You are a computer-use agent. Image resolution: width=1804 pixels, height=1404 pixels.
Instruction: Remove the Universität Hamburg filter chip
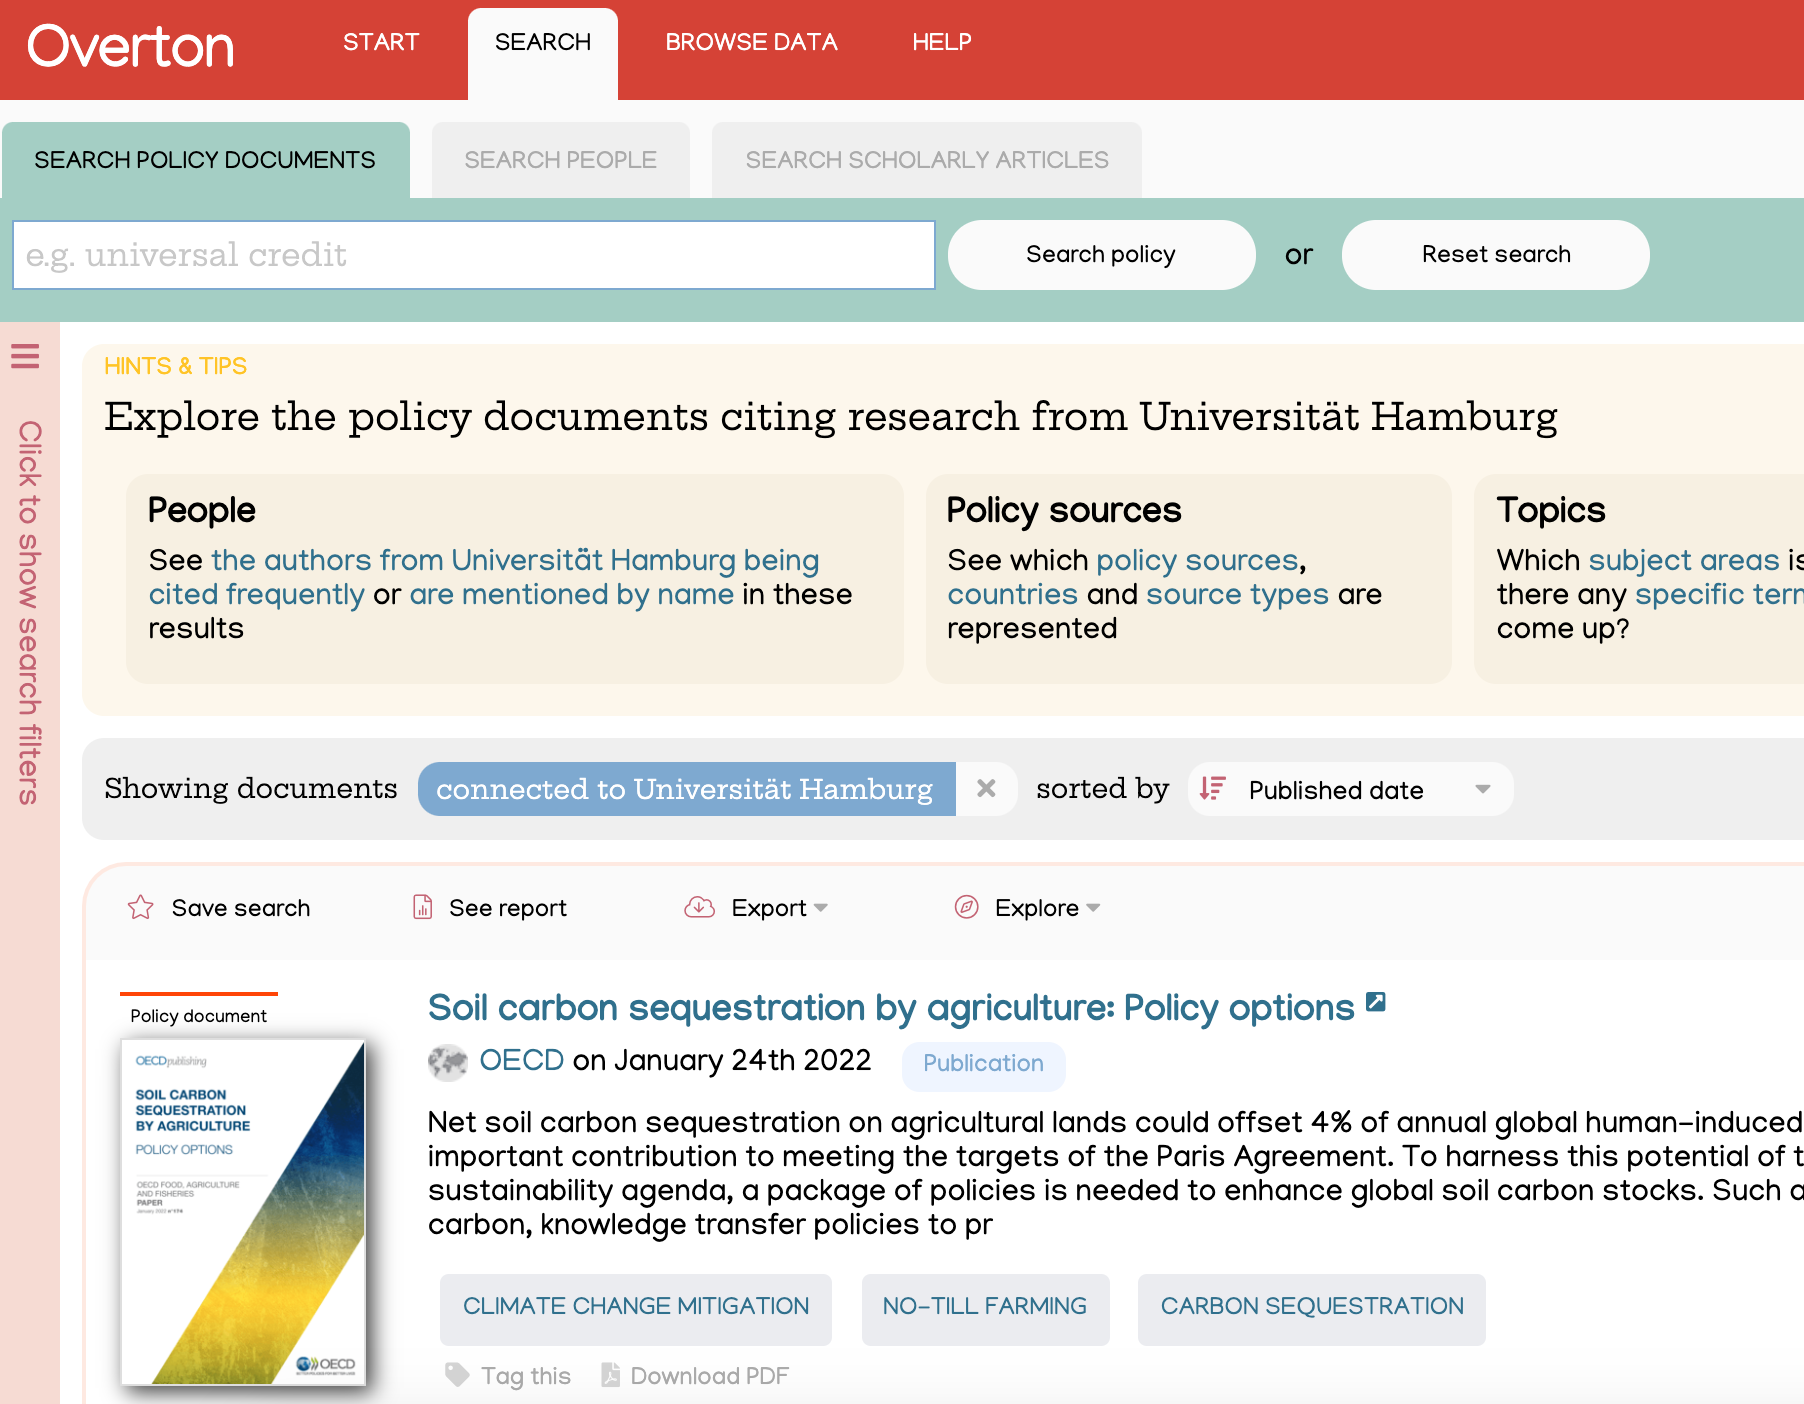986,789
